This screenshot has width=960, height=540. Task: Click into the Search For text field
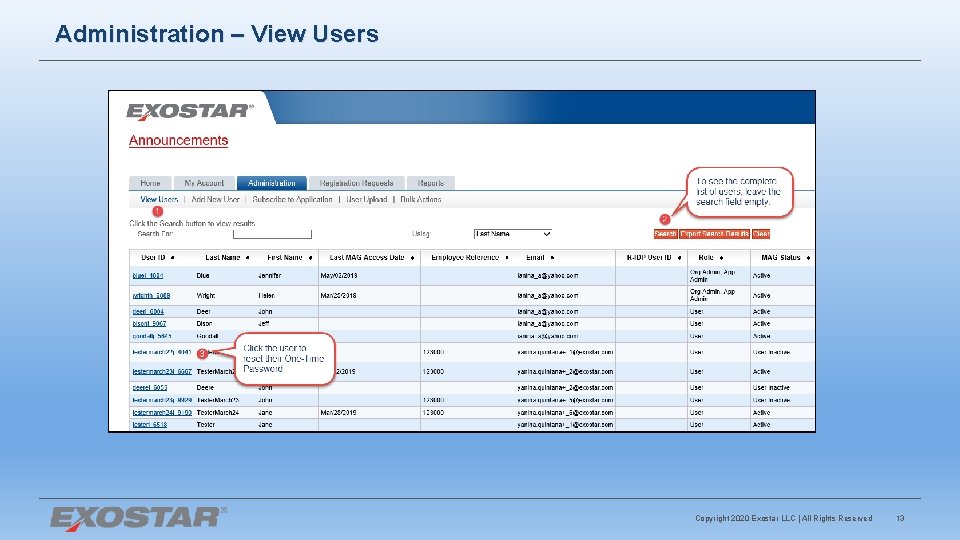(272, 234)
